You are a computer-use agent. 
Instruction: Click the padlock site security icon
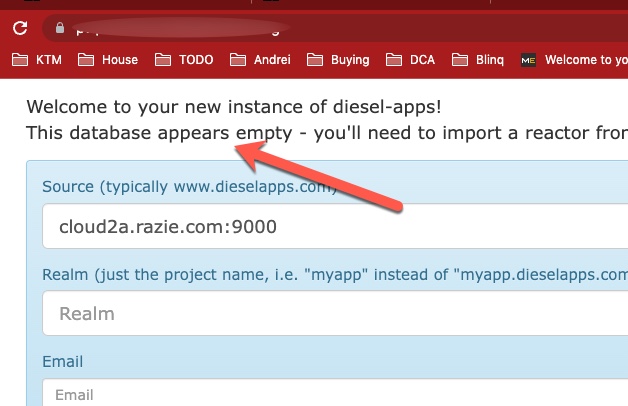click(60, 28)
